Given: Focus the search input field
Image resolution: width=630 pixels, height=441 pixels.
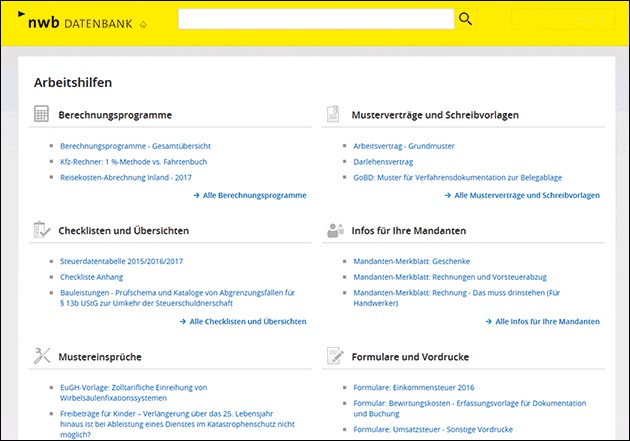Looking at the screenshot, I should [x=315, y=19].
